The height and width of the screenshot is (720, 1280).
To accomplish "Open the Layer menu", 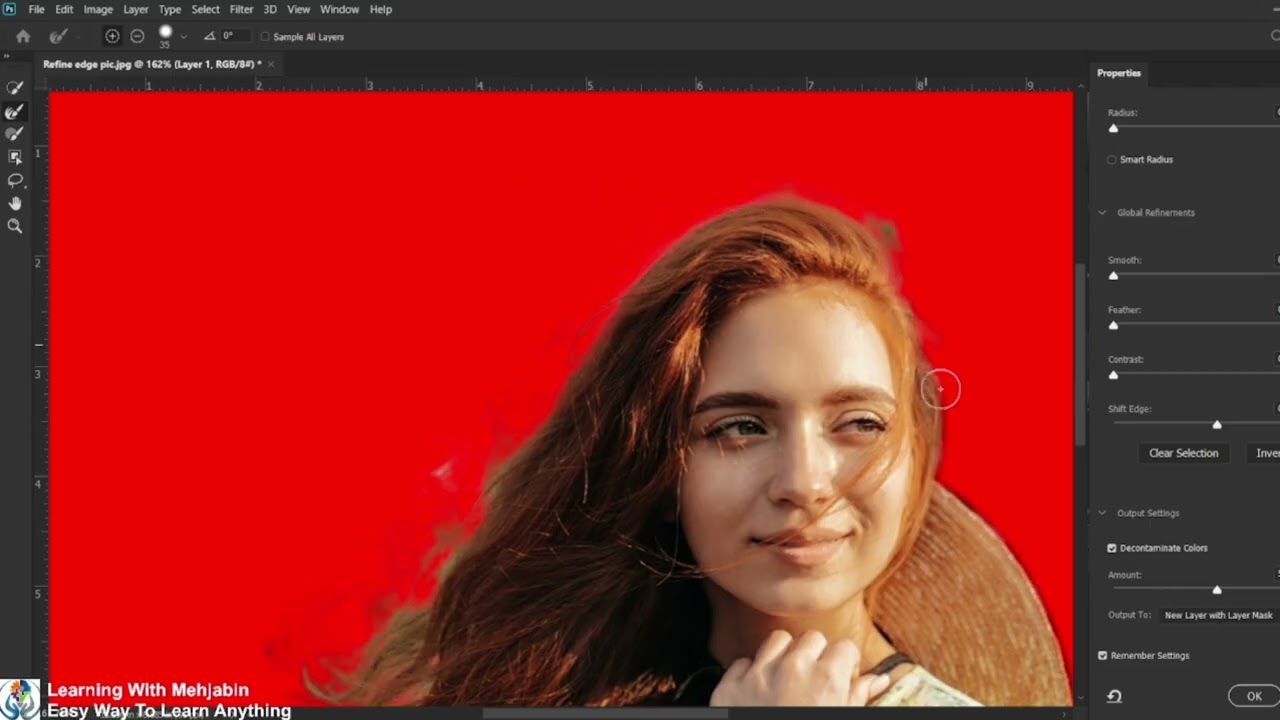I will (x=136, y=9).
